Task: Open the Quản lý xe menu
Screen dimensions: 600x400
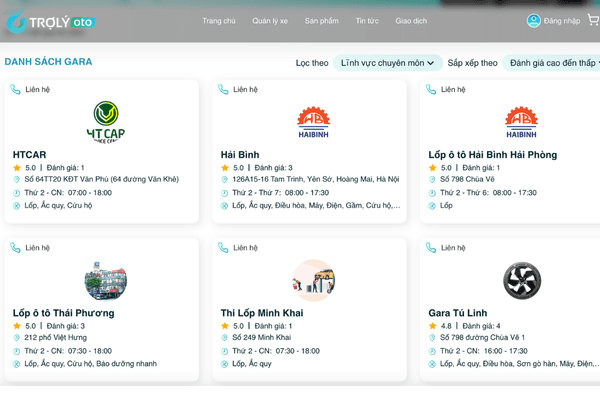Action: coord(270,21)
